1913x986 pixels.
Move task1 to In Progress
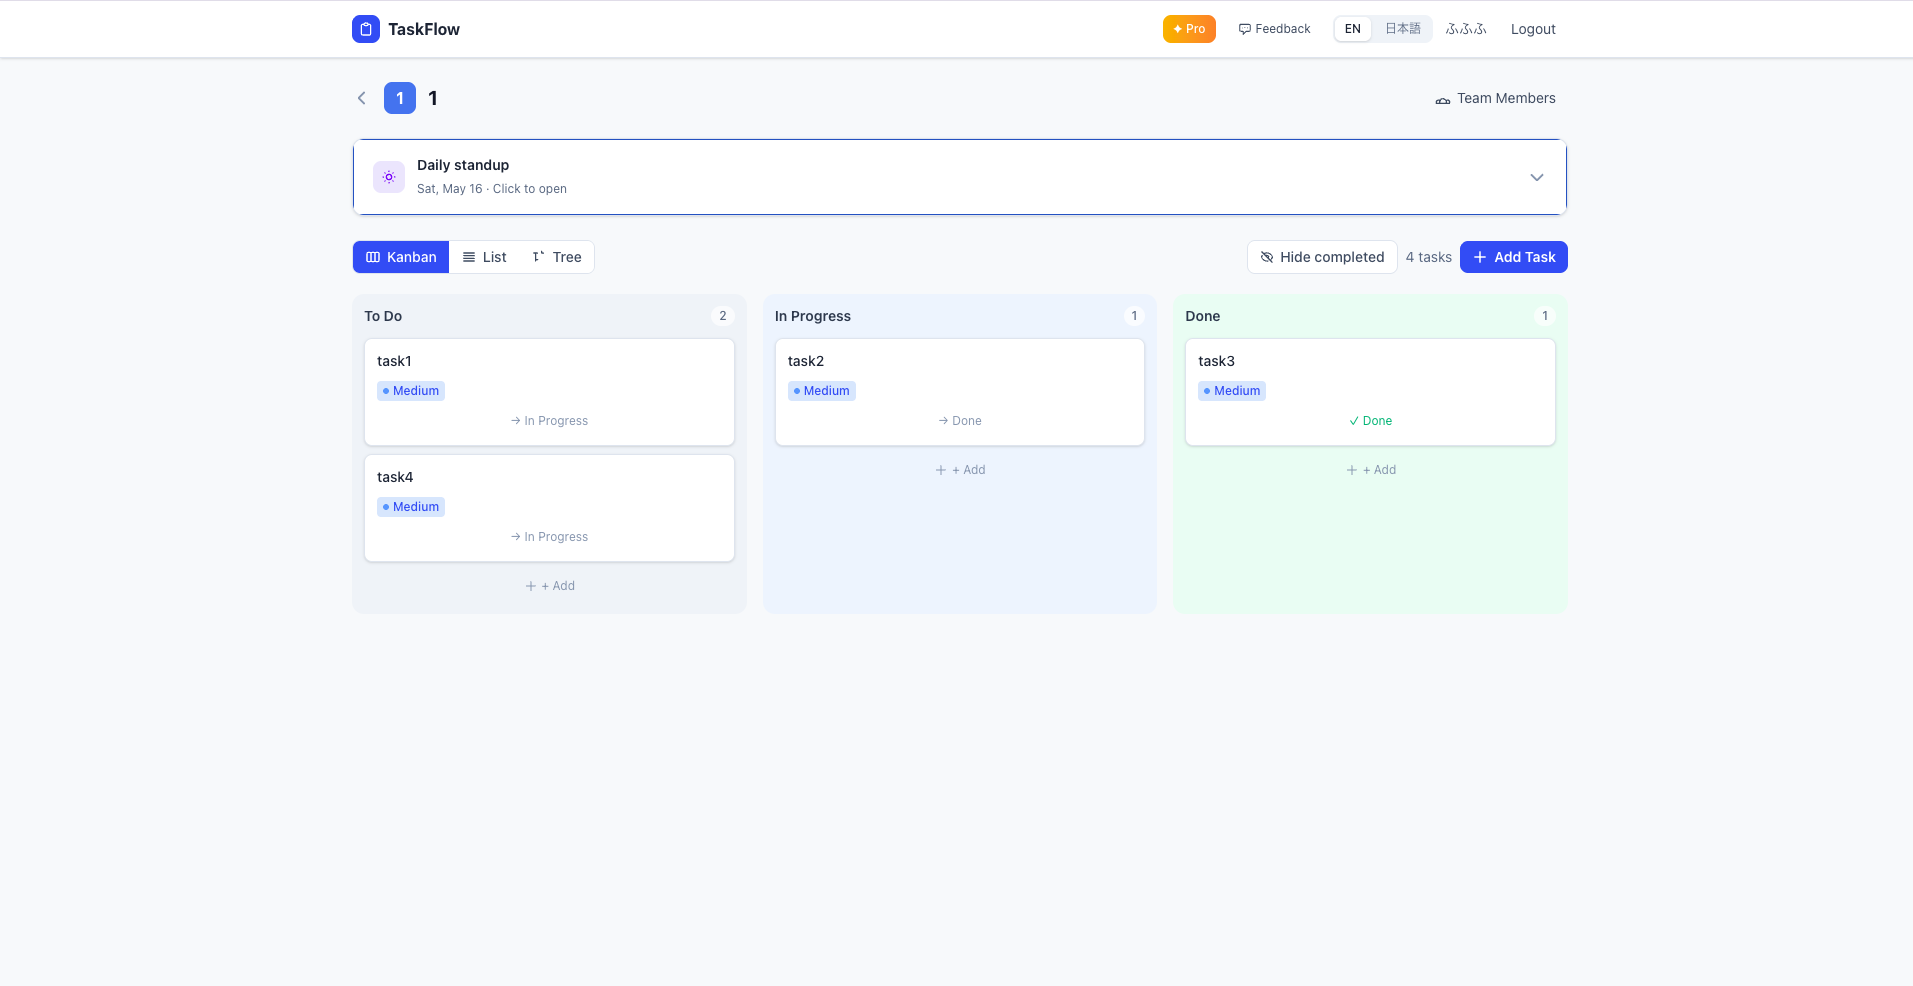point(549,421)
